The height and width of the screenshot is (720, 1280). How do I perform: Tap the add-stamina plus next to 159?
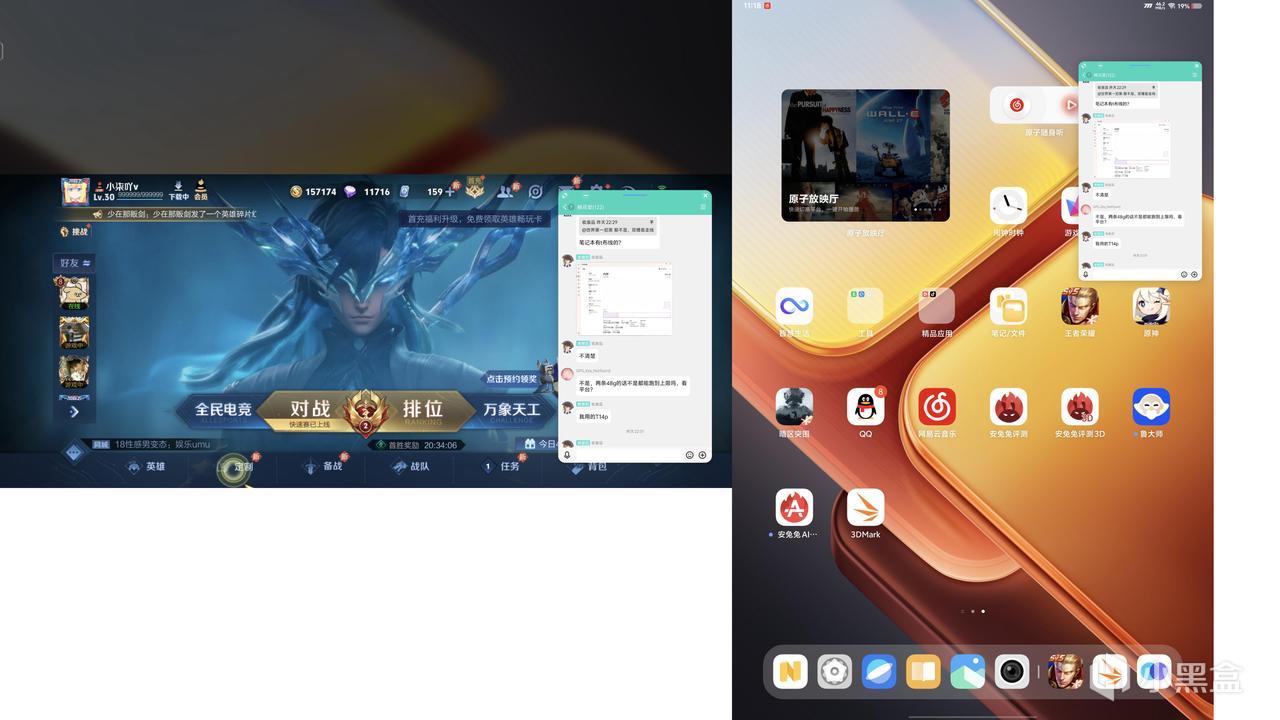pyautogui.click(x=449, y=191)
